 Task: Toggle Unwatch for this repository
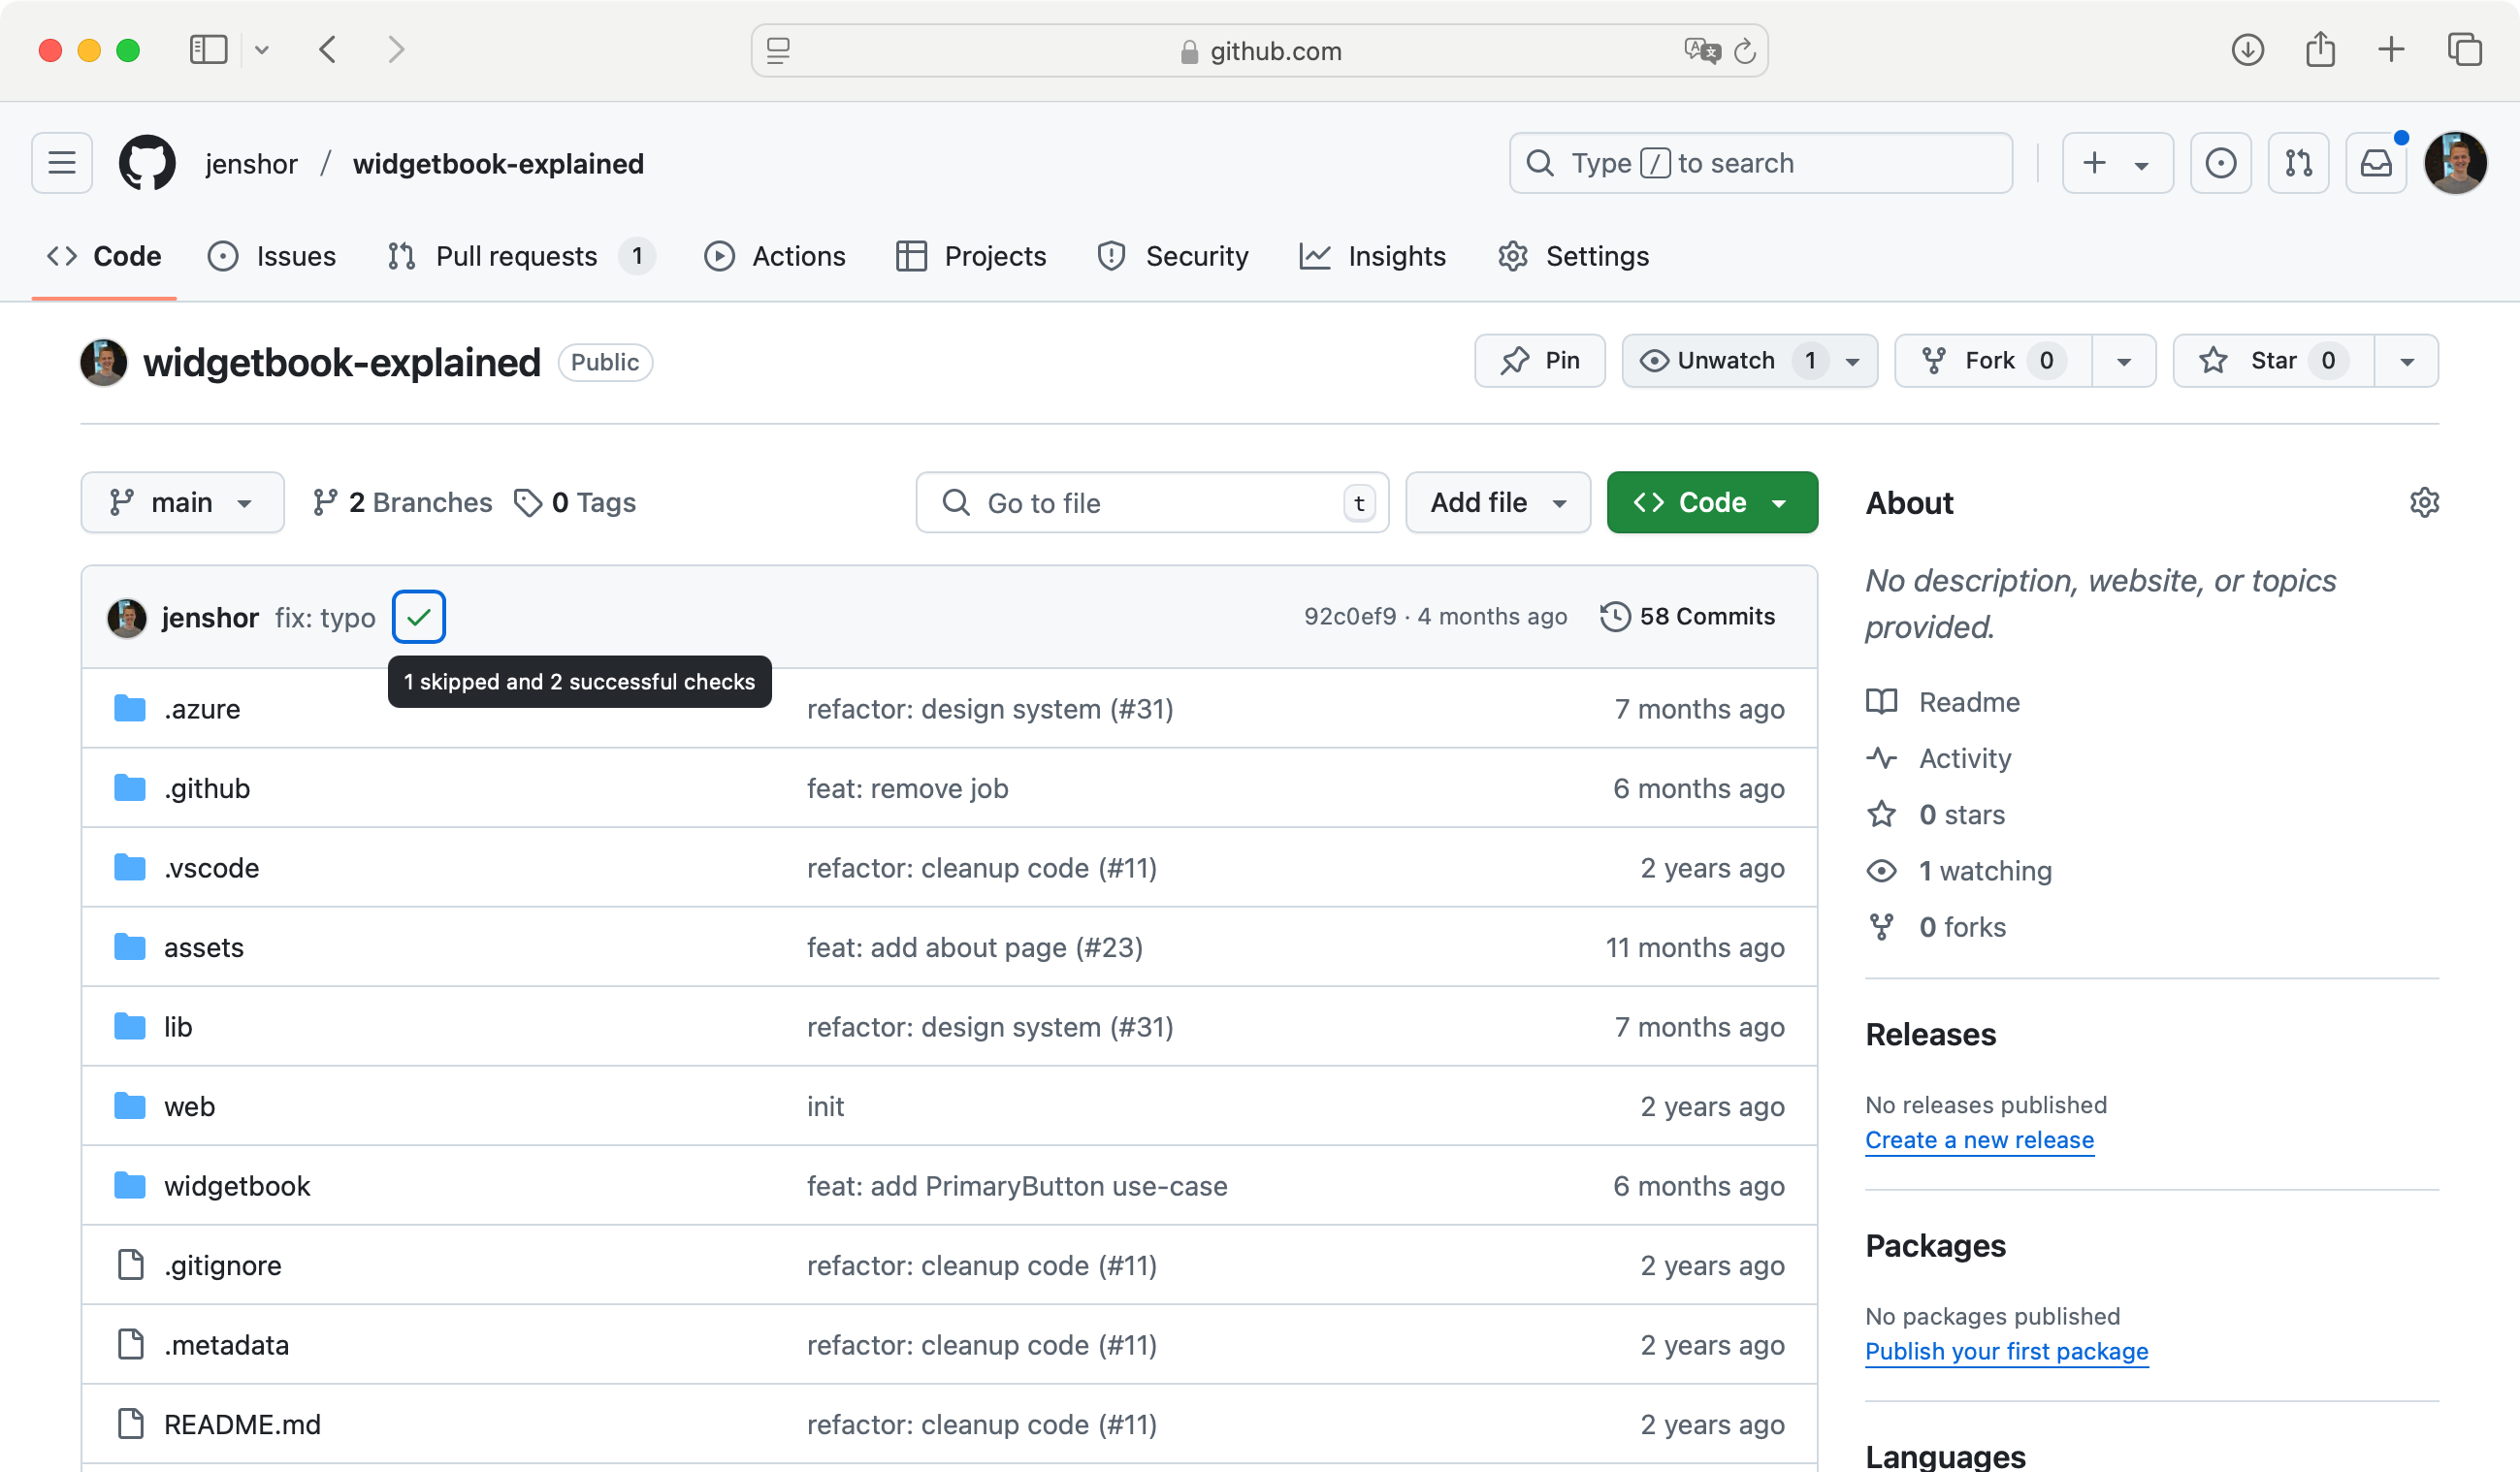coord(1725,361)
